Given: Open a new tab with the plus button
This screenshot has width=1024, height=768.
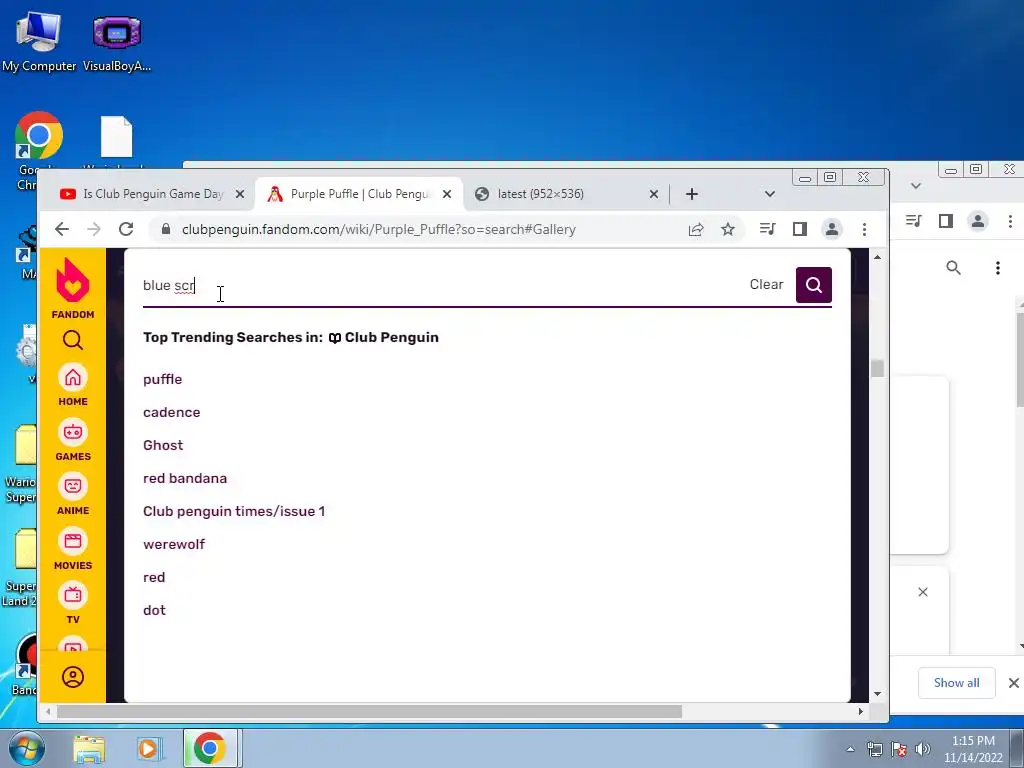Looking at the screenshot, I should pyautogui.click(x=692, y=194).
